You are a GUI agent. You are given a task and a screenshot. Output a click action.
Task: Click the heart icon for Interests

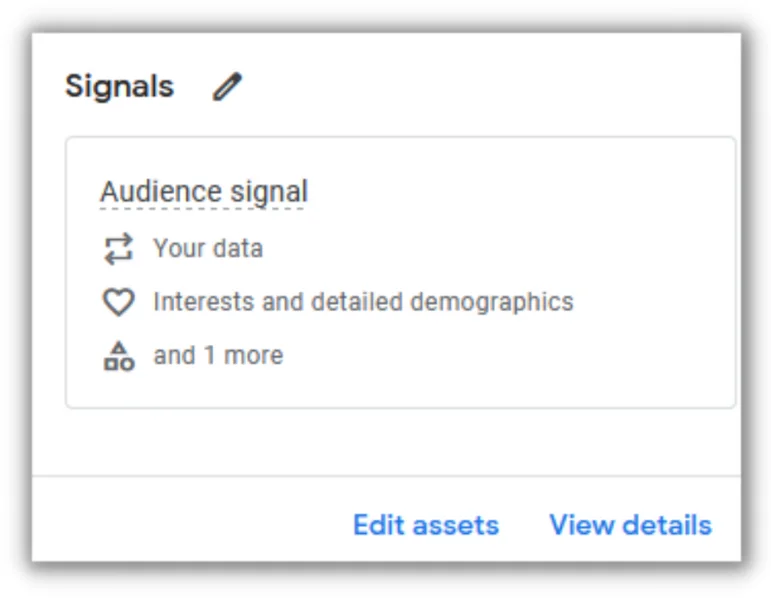[x=119, y=301]
